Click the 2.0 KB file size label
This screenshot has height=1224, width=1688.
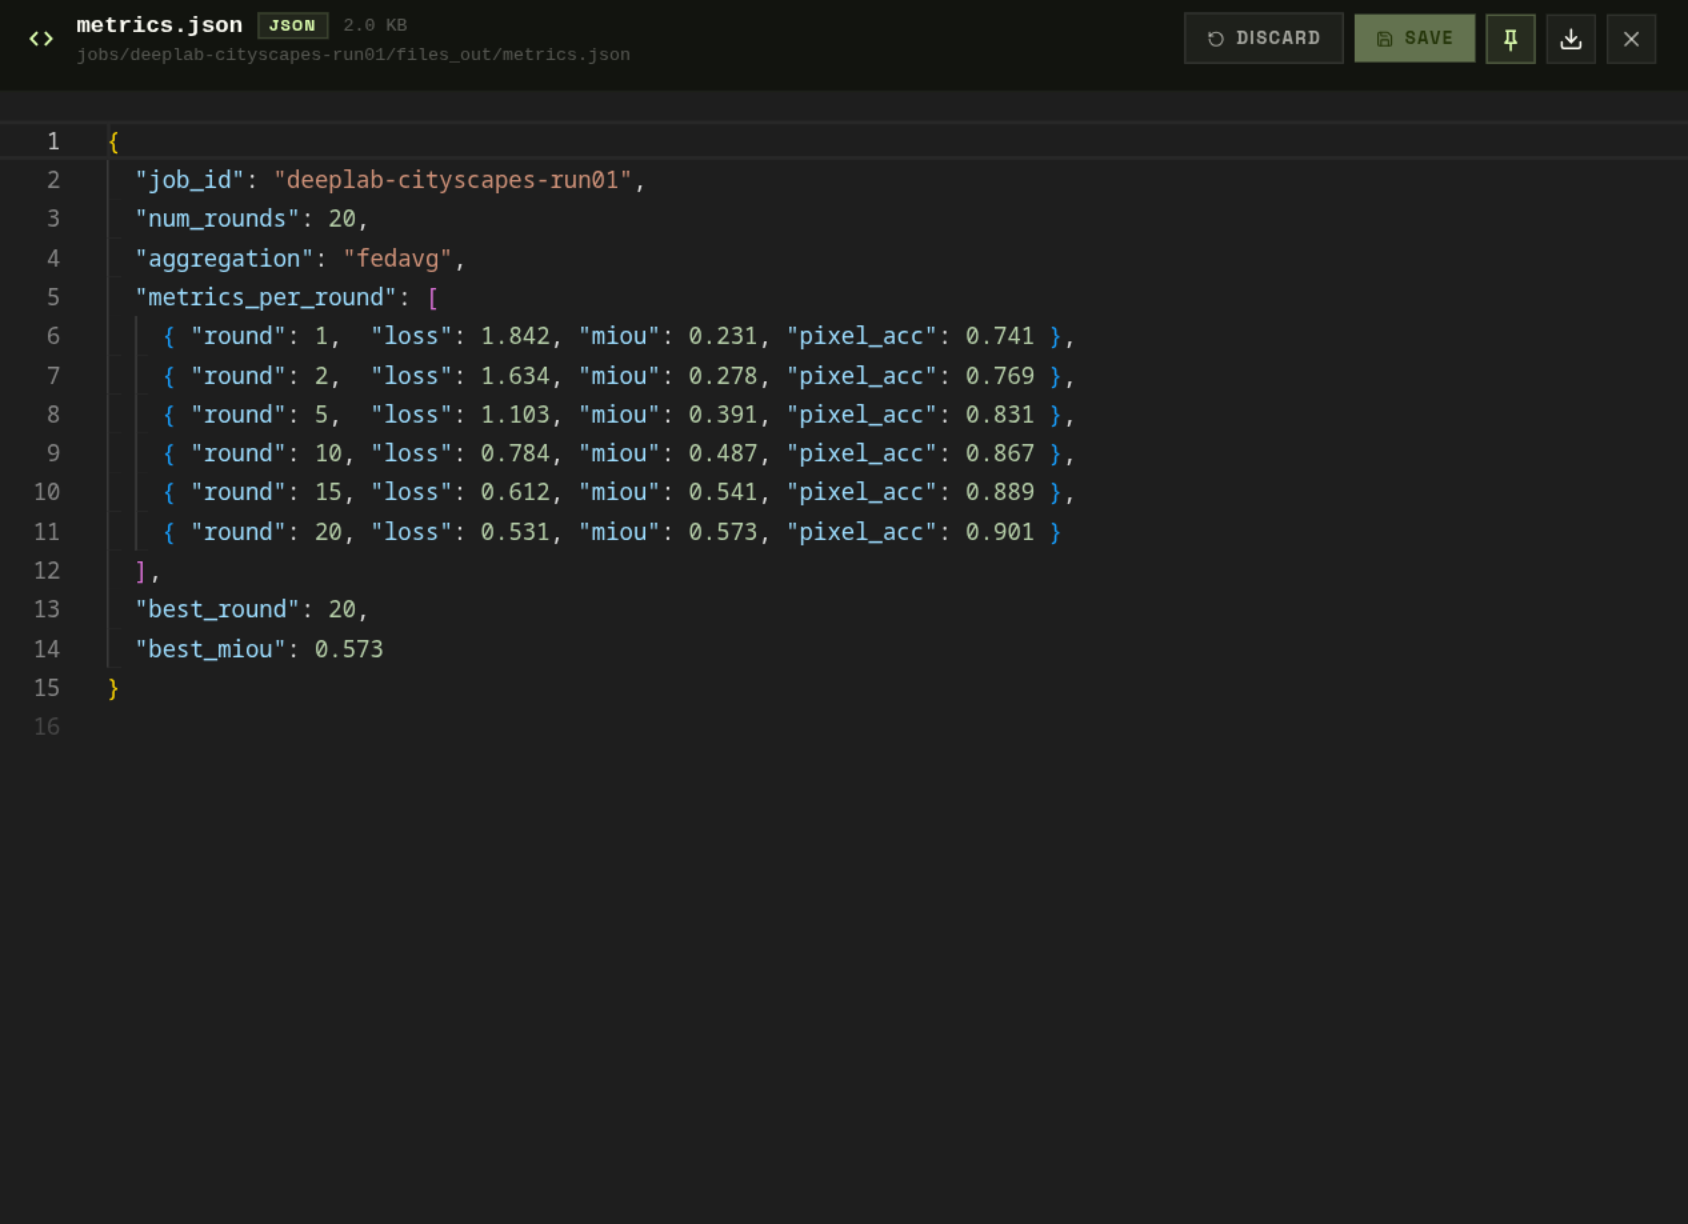pos(375,25)
